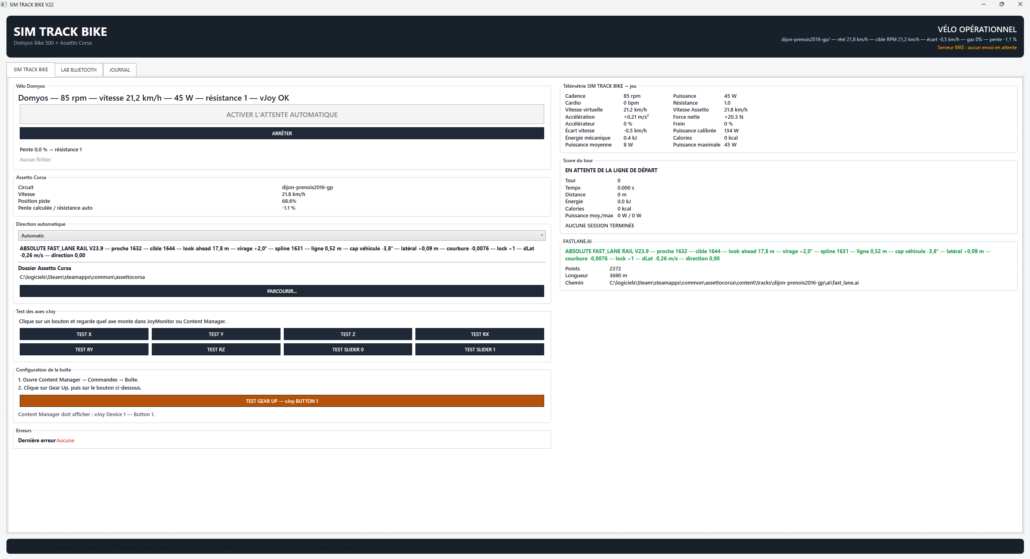Viewport: 1030px width, 559px height.
Task: Click the Cardio value 0 bpm
Action: tap(631, 103)
